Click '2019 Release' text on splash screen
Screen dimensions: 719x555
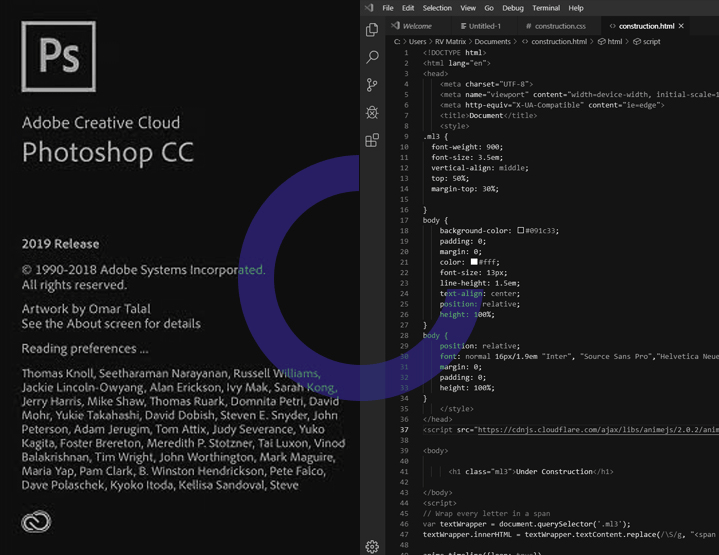tap(60, 244)
